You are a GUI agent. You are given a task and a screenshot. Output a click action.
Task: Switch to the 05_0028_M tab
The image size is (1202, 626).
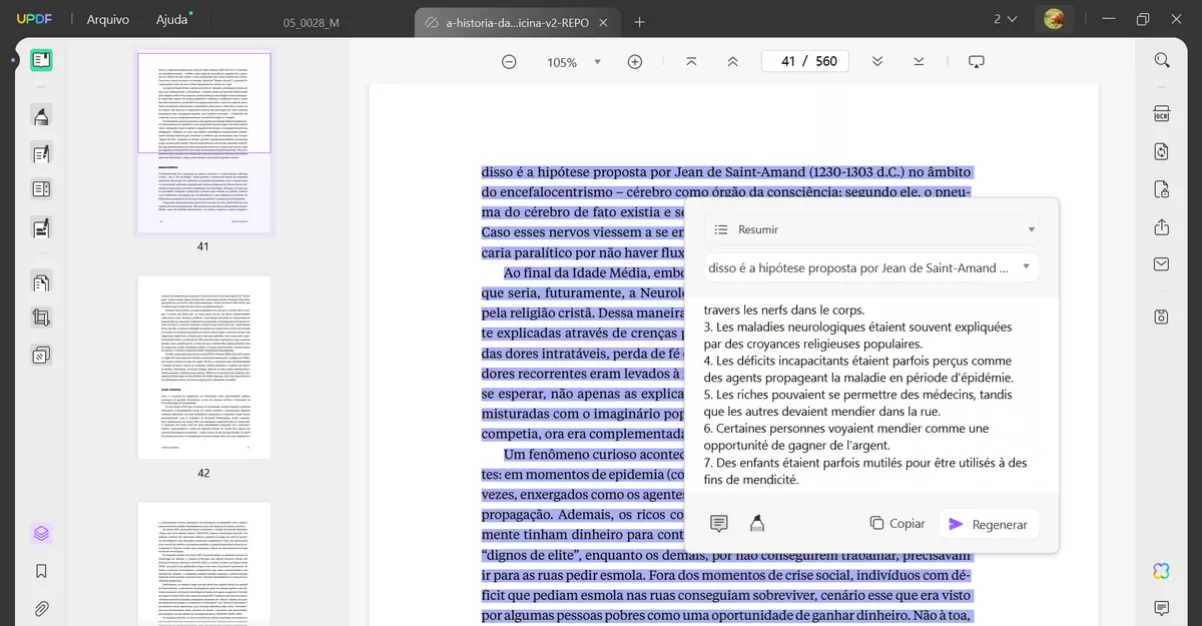click(311, 22)
